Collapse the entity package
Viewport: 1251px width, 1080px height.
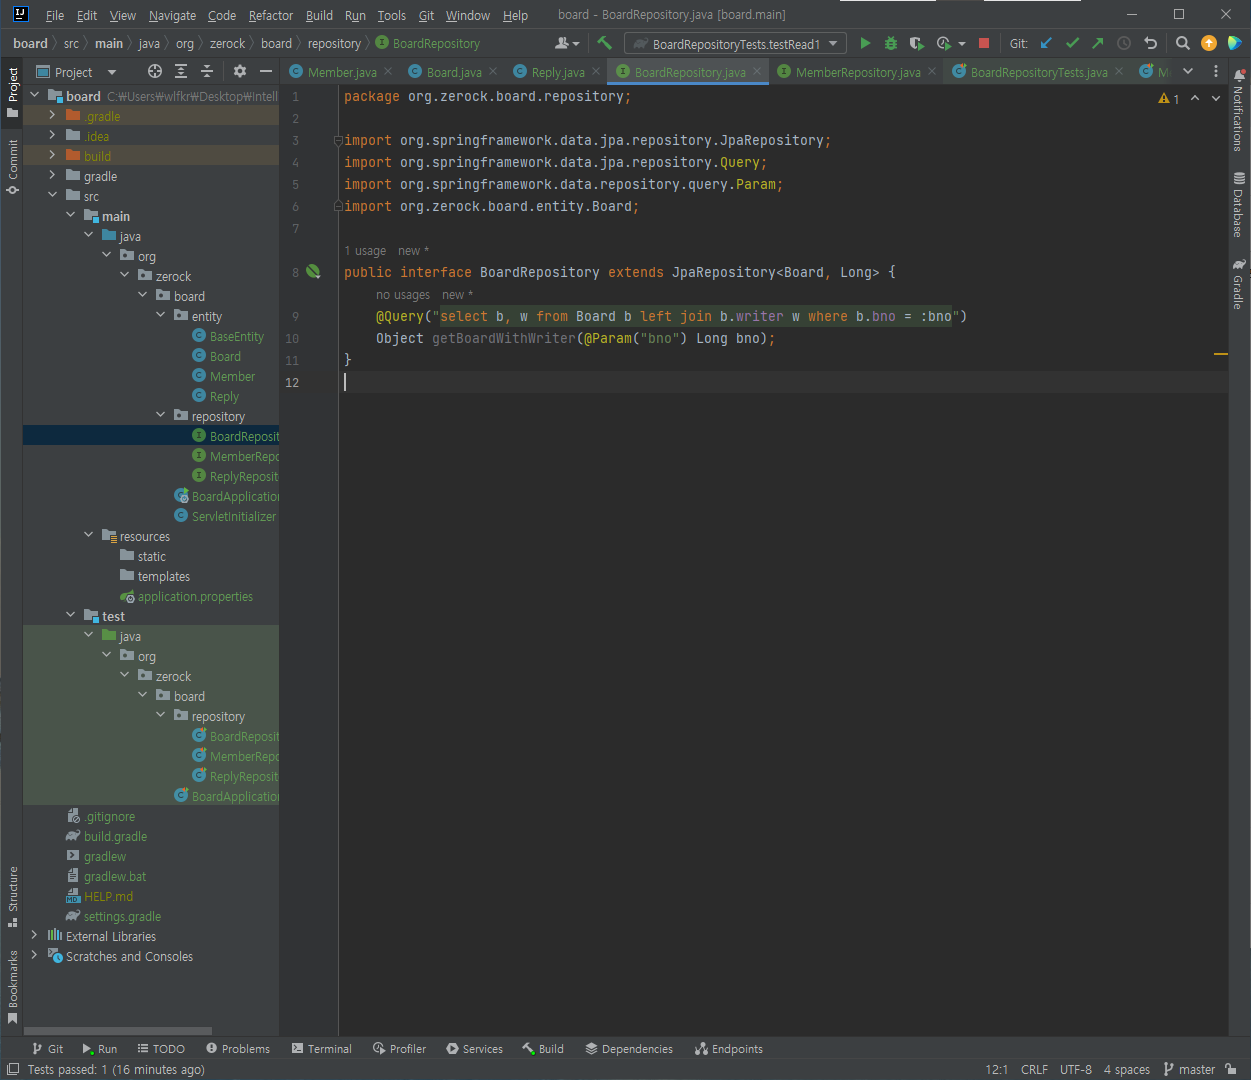pyautogui.click(x=160, y=316)
